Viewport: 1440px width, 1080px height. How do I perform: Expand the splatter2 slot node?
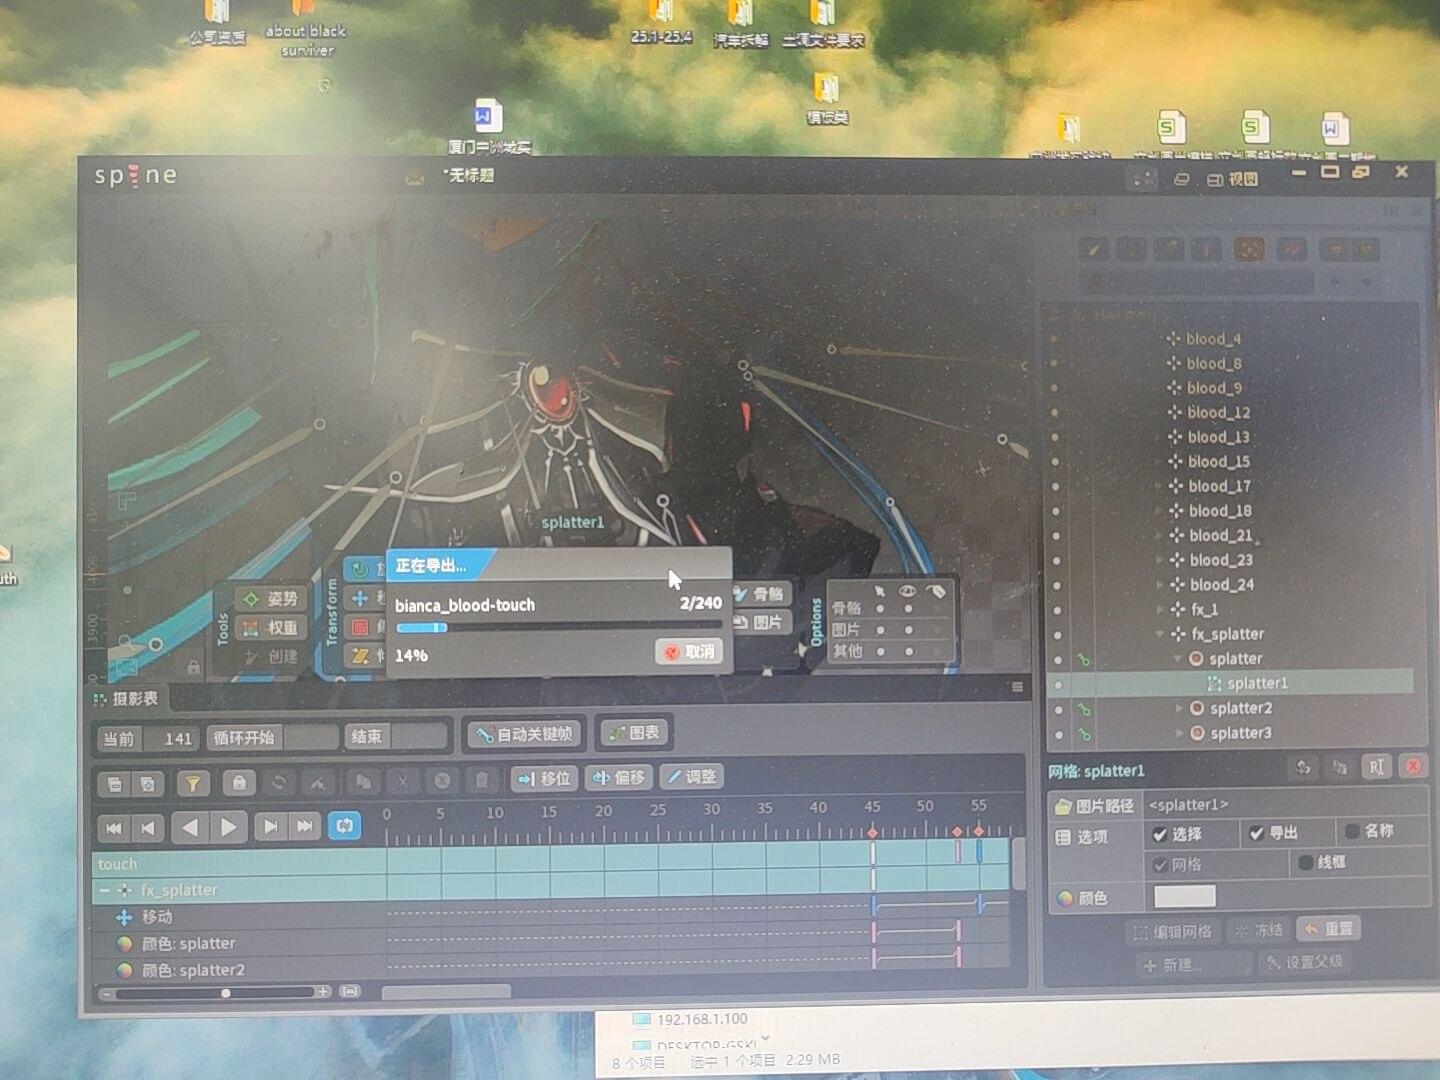(x=1179, y=708)
